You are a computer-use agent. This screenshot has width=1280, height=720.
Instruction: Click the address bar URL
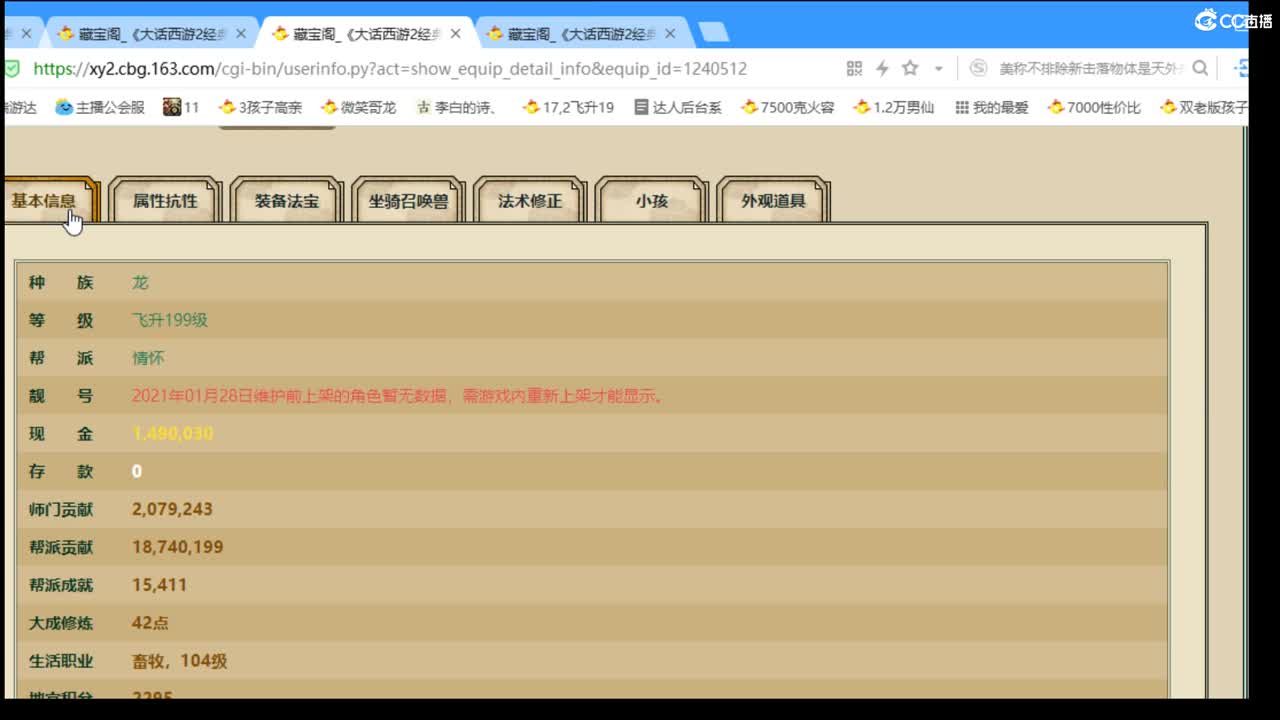point(390,69)
